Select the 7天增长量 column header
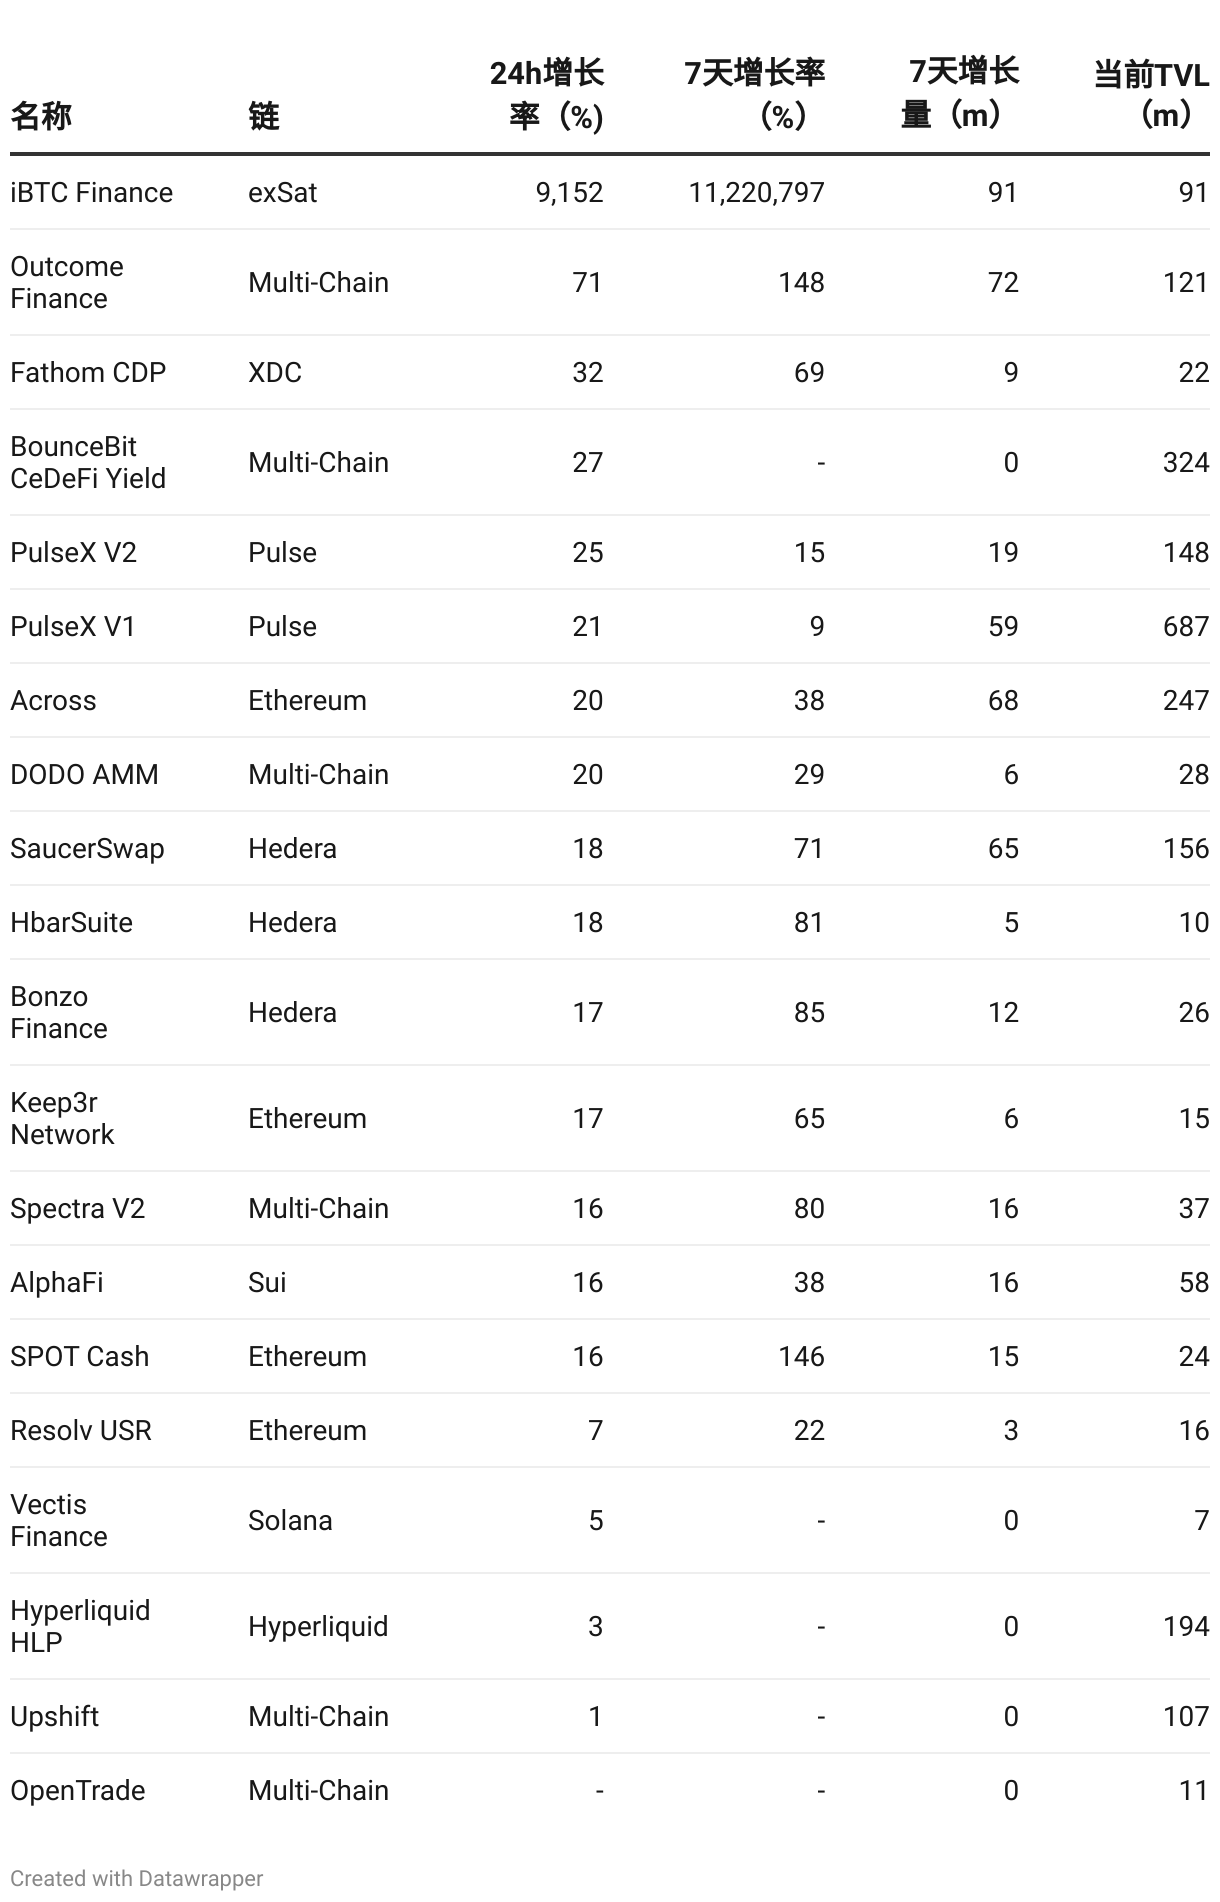This screenshot has width=1220, height=1902. pos(960,94)
